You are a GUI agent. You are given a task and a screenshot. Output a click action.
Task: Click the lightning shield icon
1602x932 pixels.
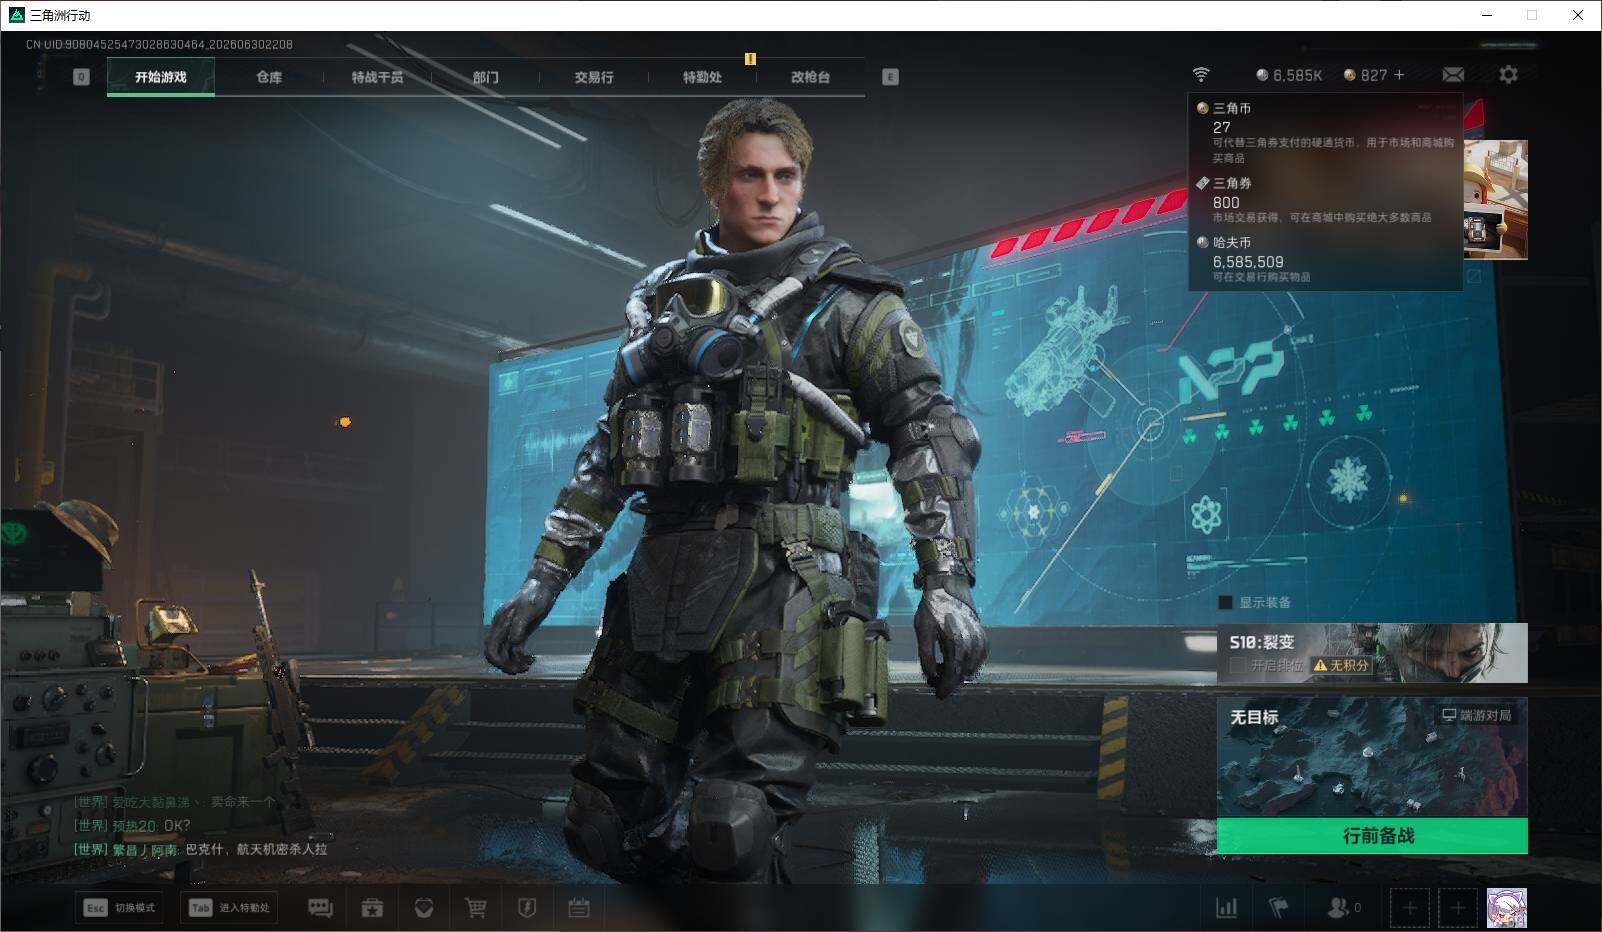tap(527, 908)
